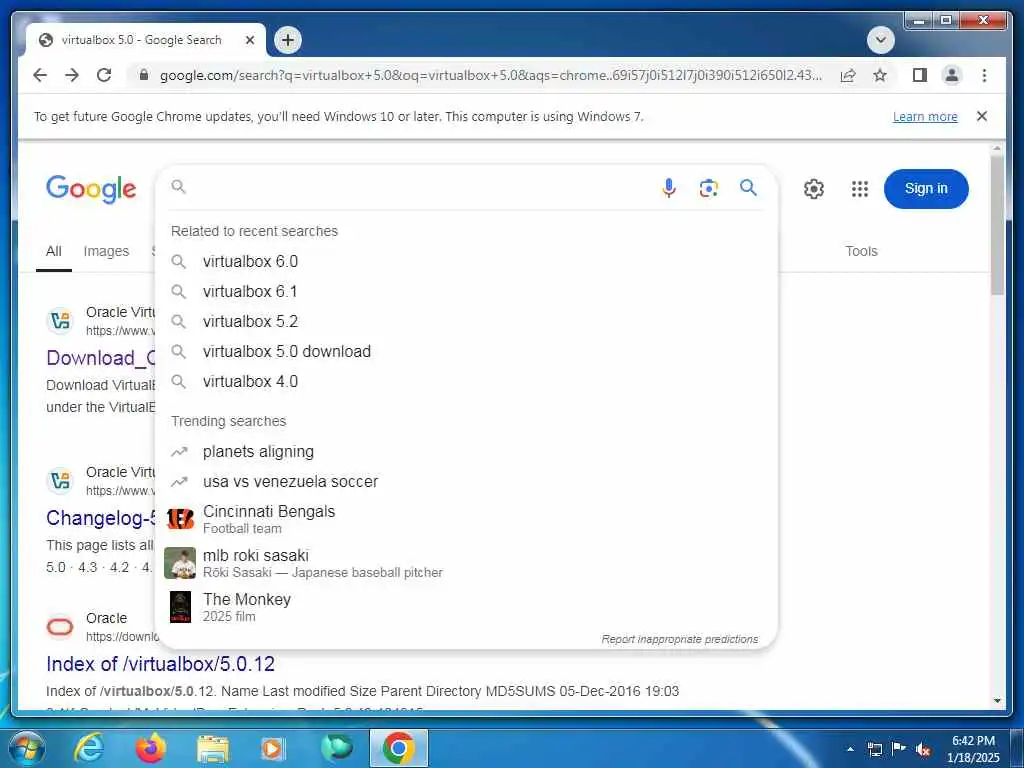Open the clock showing 6:42 PM
Image resolution: width=1024 pixels, height=768 pixels.
973,749
